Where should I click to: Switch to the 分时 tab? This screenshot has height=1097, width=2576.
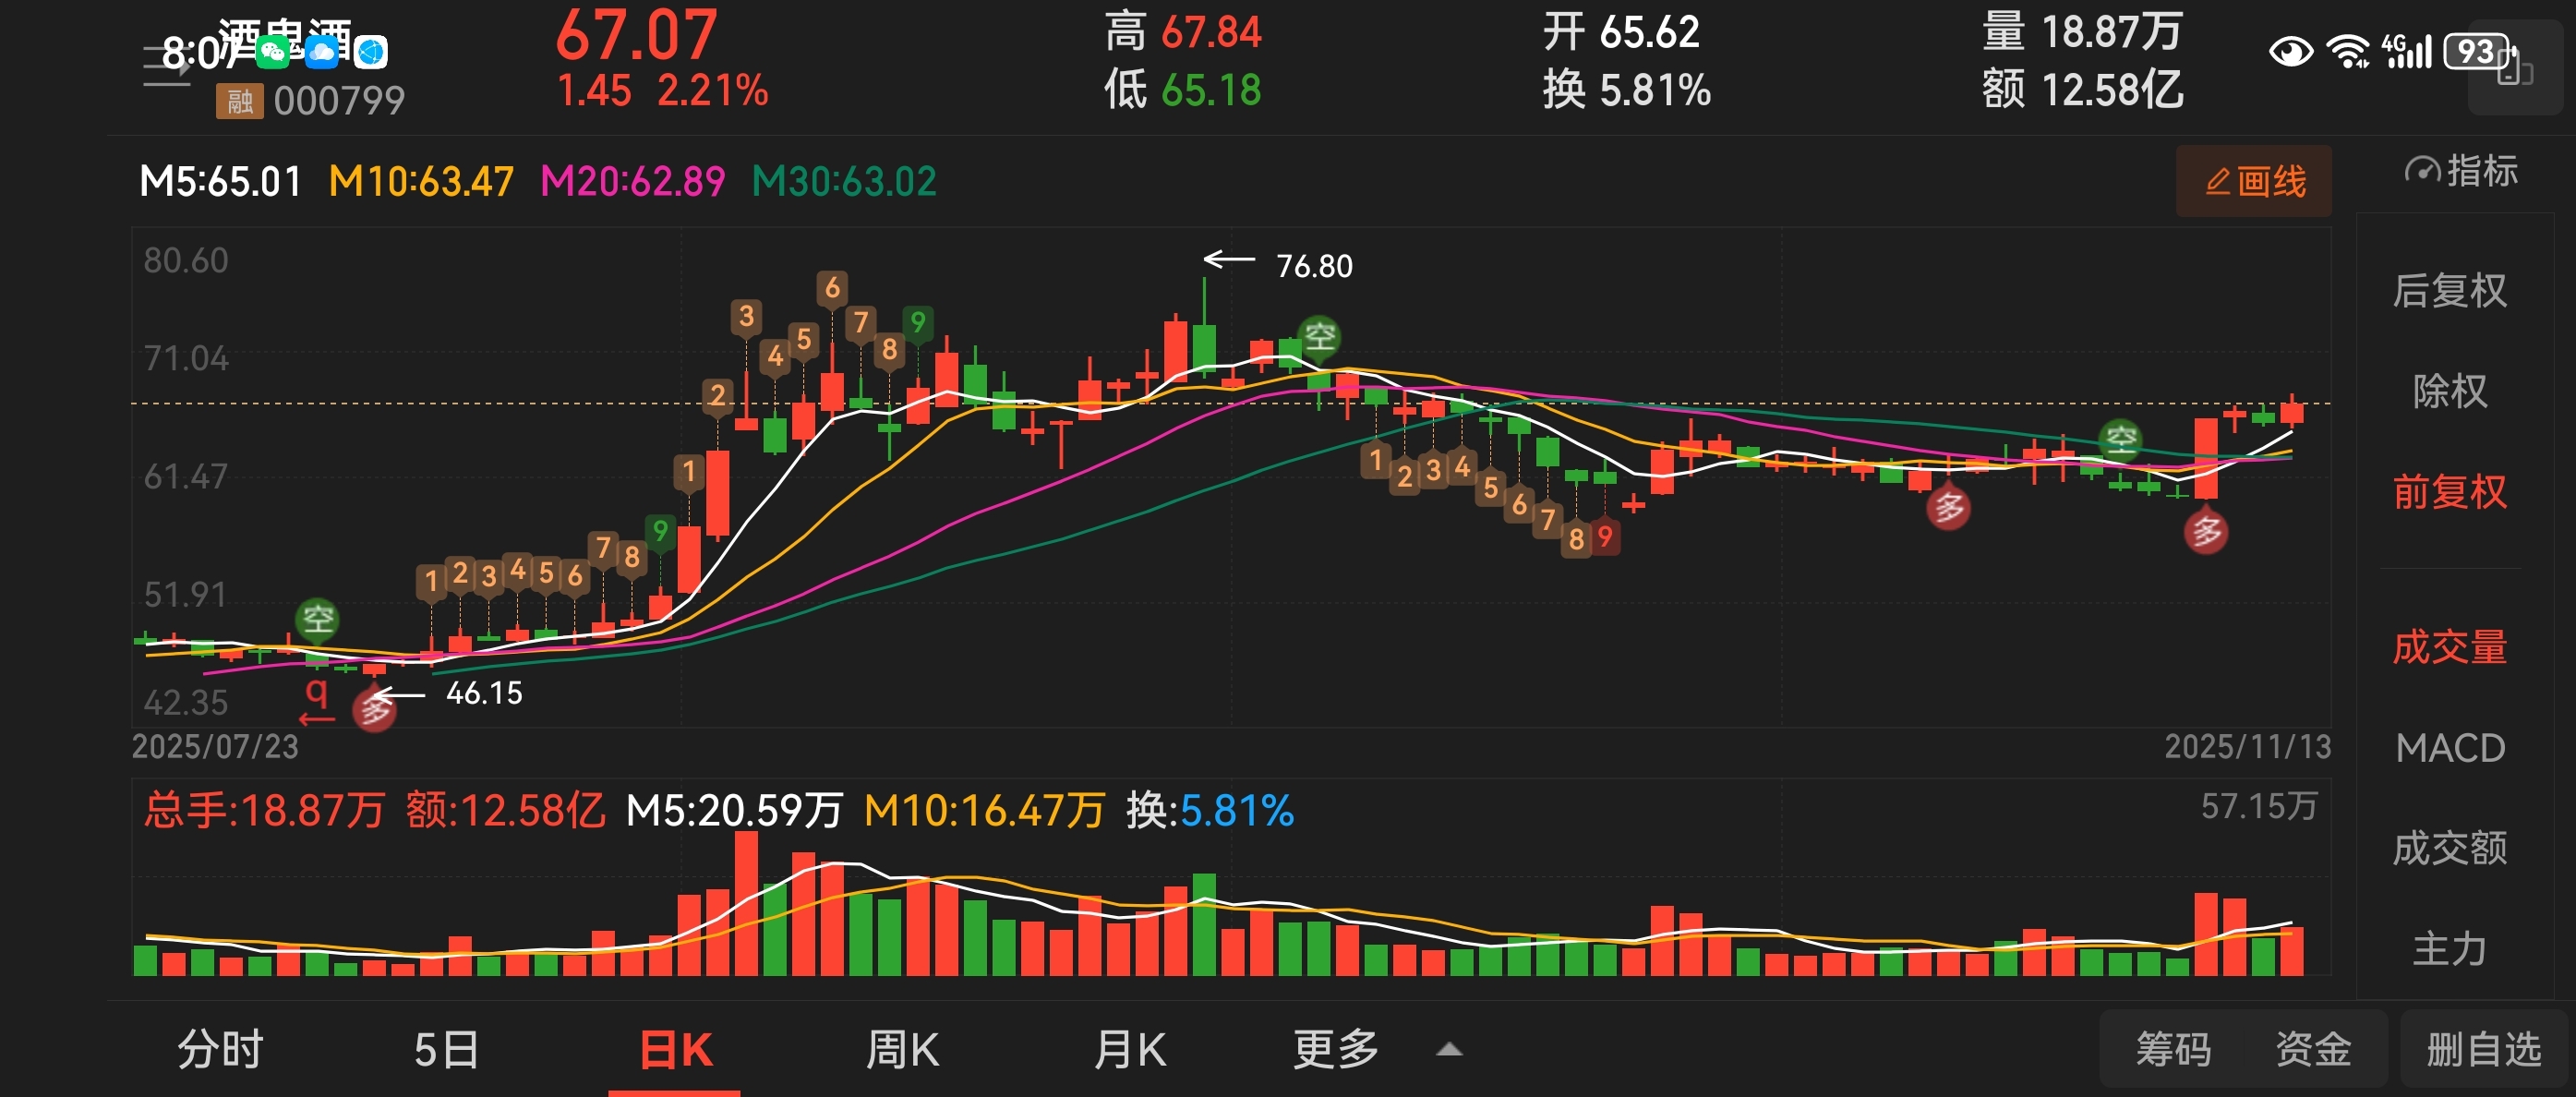[x=220, y=1050]
